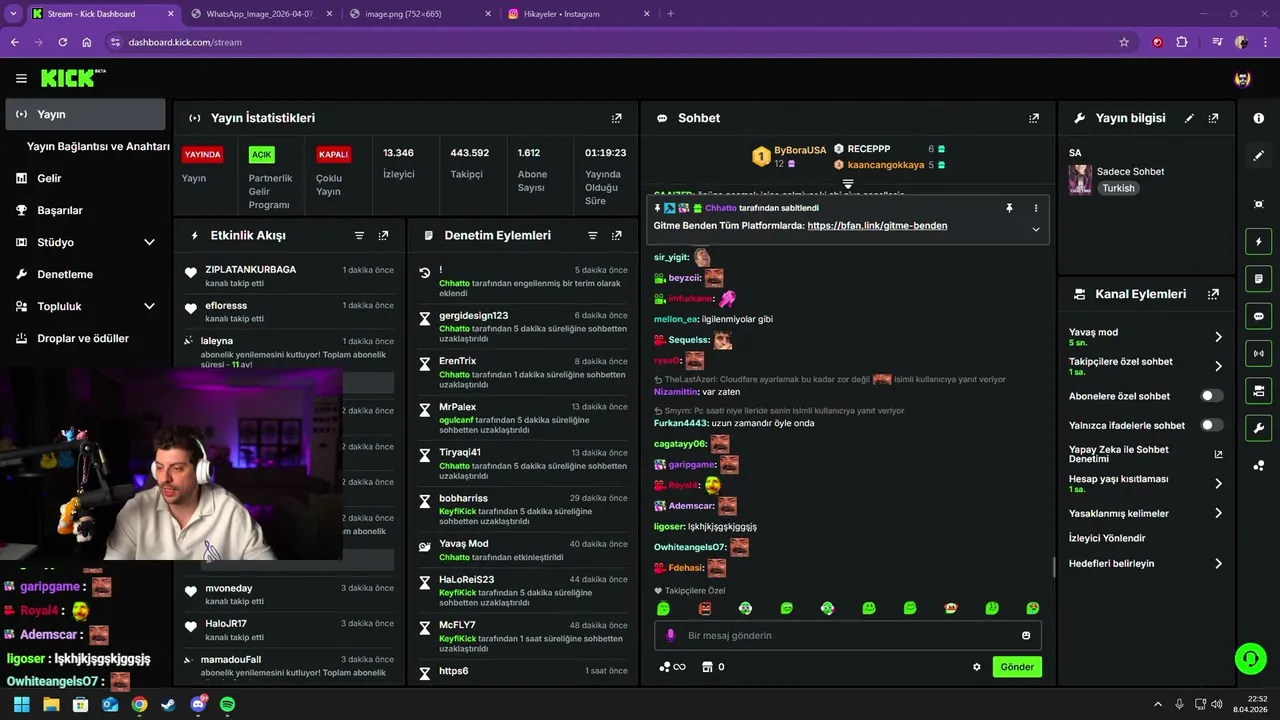Edit stream info with the Yayın bilgisi pencil icon

pos(1189,118)
